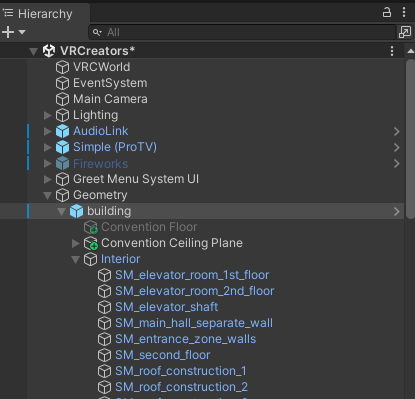
Task: Select the Fireworks label
Action: click(x=101, y=163)
